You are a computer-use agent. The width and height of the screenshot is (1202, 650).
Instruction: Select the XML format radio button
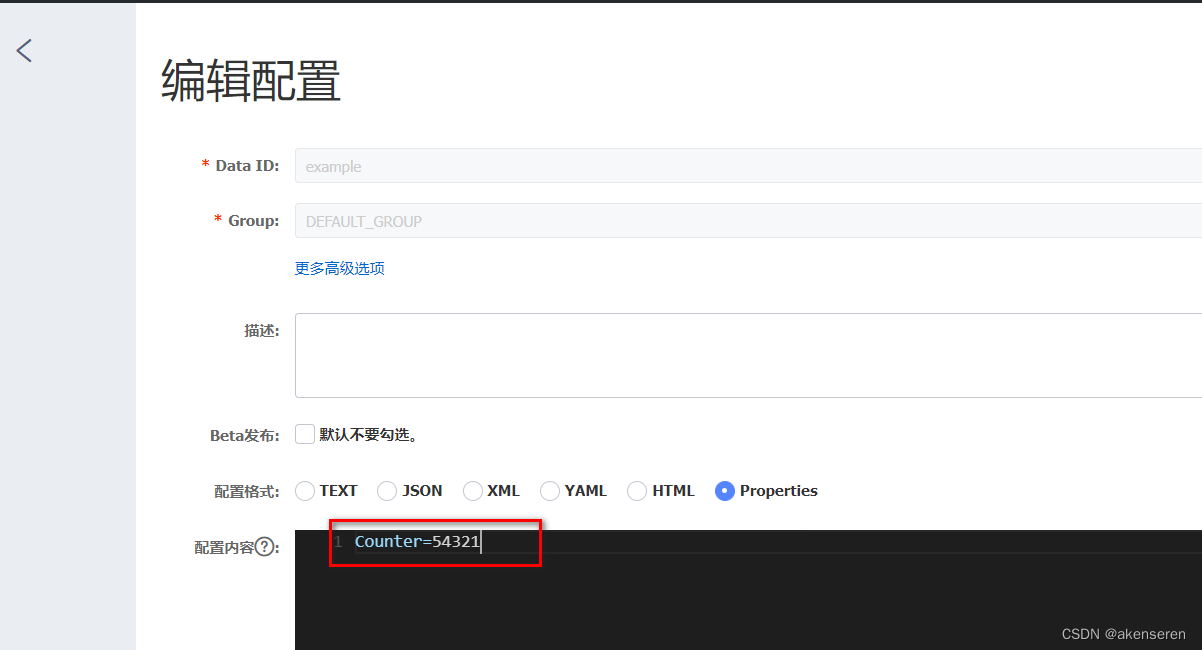tap(473, 491)
